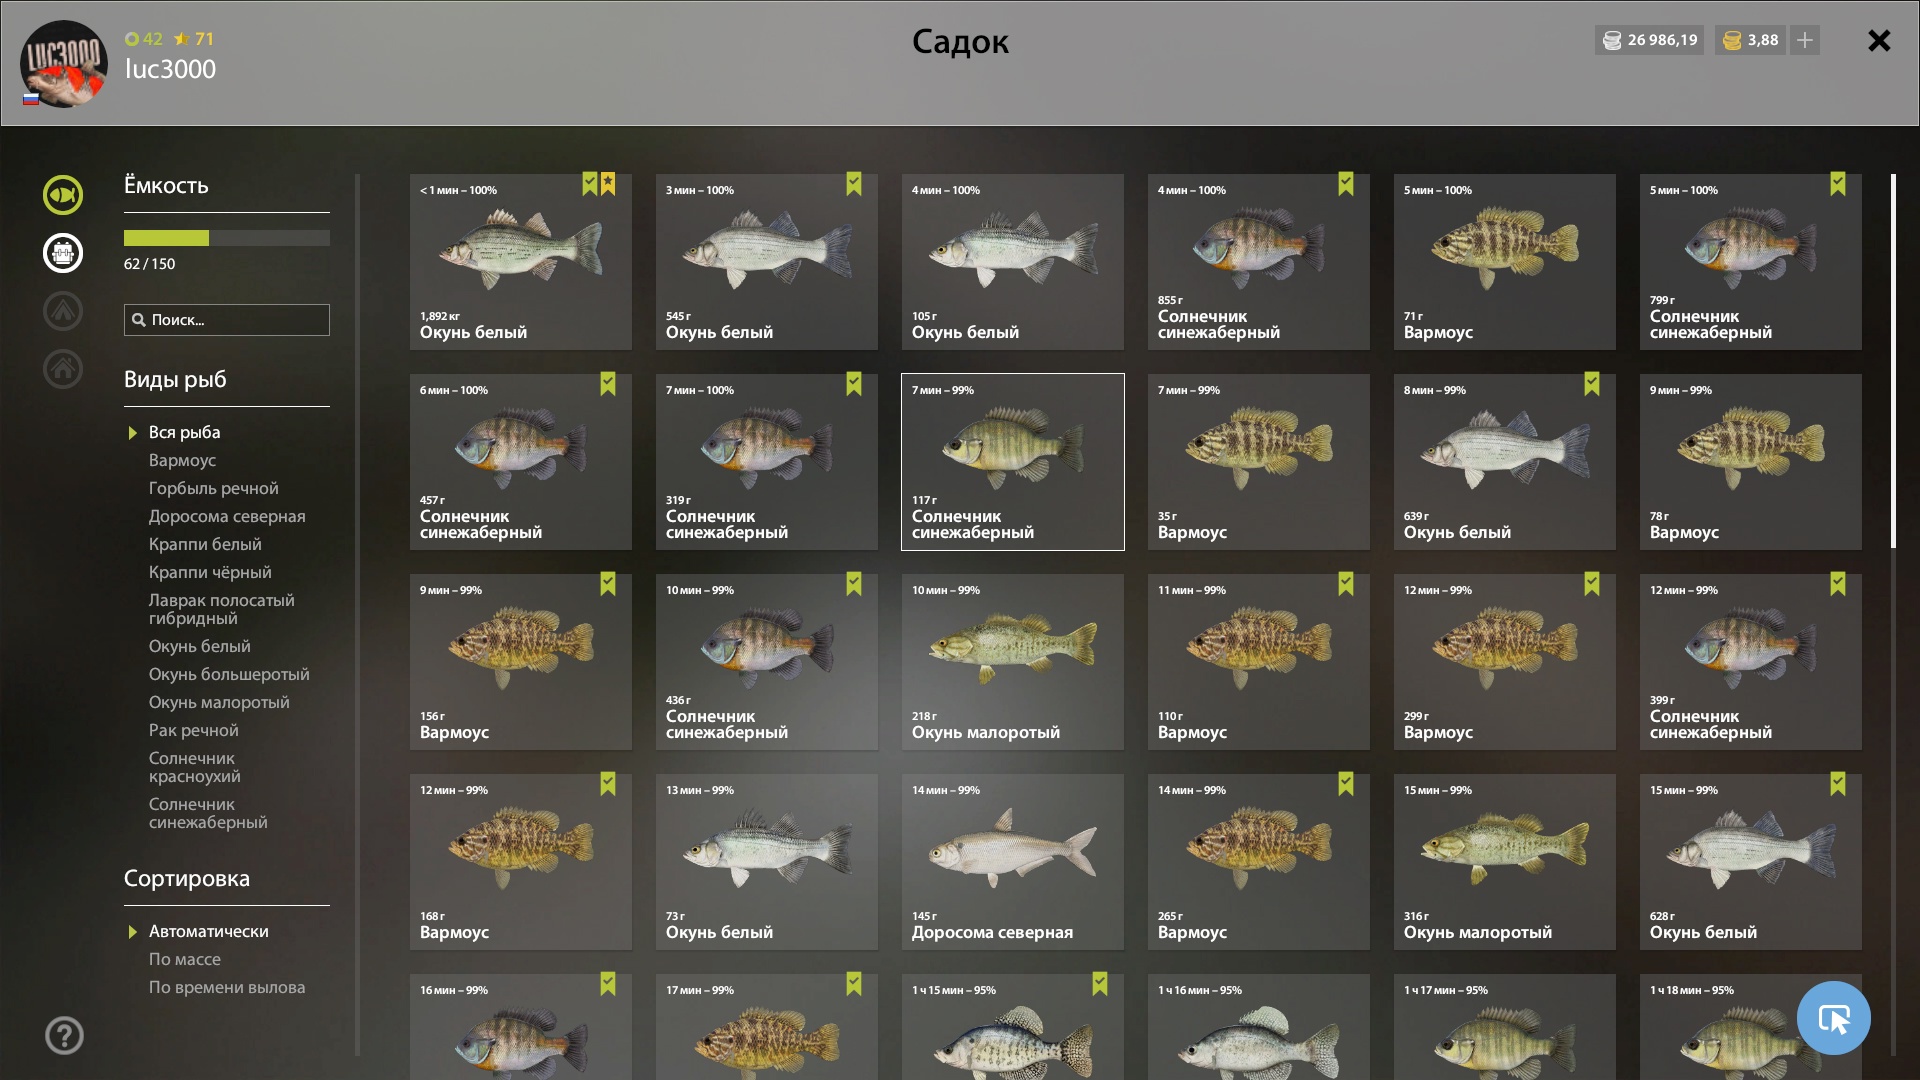Image resolution: width=1920 pixels, height=1080 pixels.
Task: Filter by Краппи чёрный species
Action: (x=210, y=572)
